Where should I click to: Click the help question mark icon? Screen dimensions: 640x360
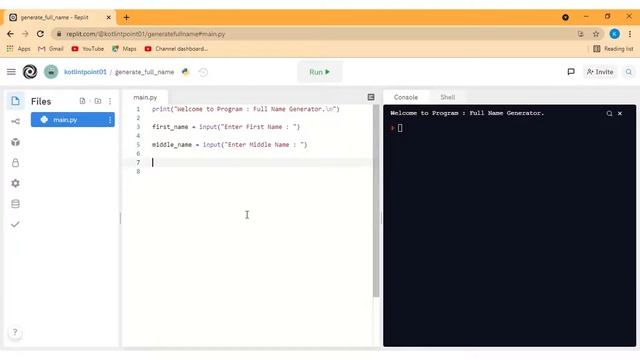pos(15,332)
